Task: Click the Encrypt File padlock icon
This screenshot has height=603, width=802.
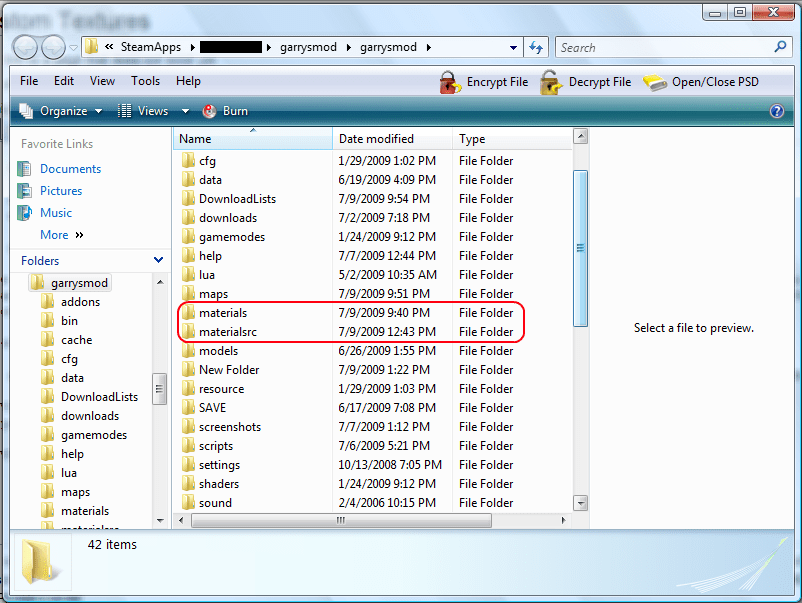Action: pos(450,82)
